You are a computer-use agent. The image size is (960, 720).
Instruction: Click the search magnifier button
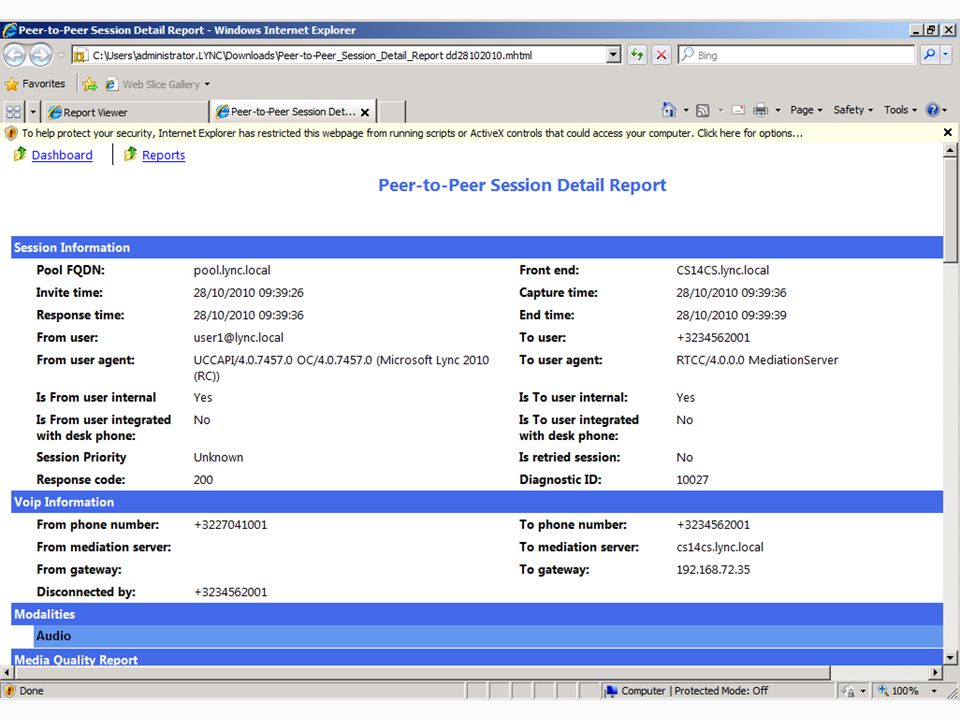(929, 54)
